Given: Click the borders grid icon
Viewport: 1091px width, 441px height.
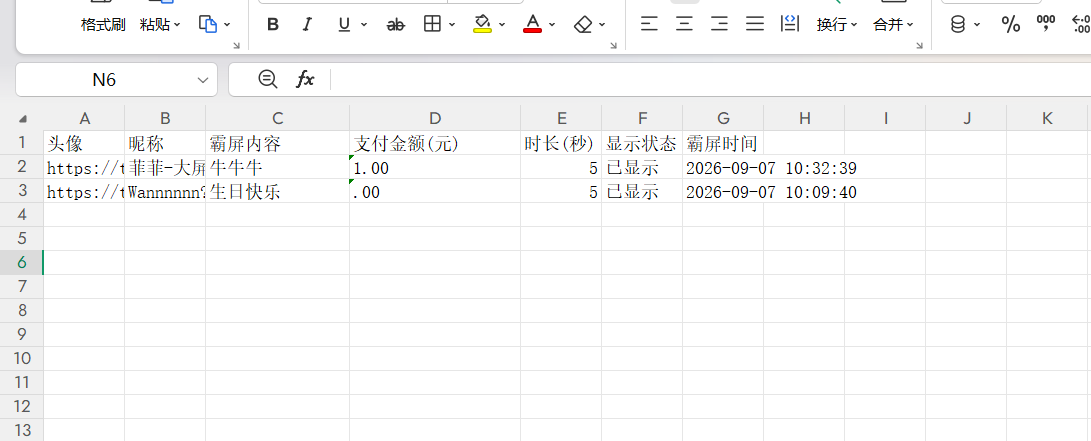Looking at the screenshot, I should coord(432,24).
